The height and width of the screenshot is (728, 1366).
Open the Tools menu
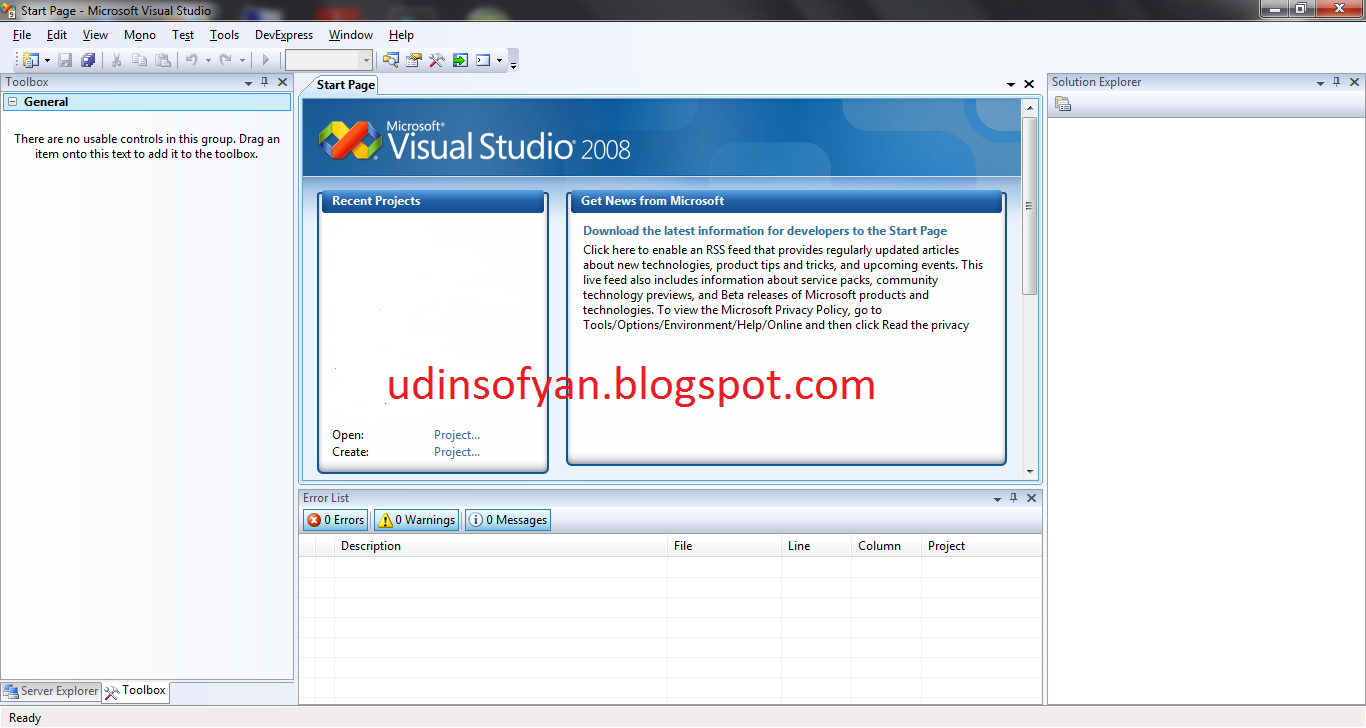224,35
